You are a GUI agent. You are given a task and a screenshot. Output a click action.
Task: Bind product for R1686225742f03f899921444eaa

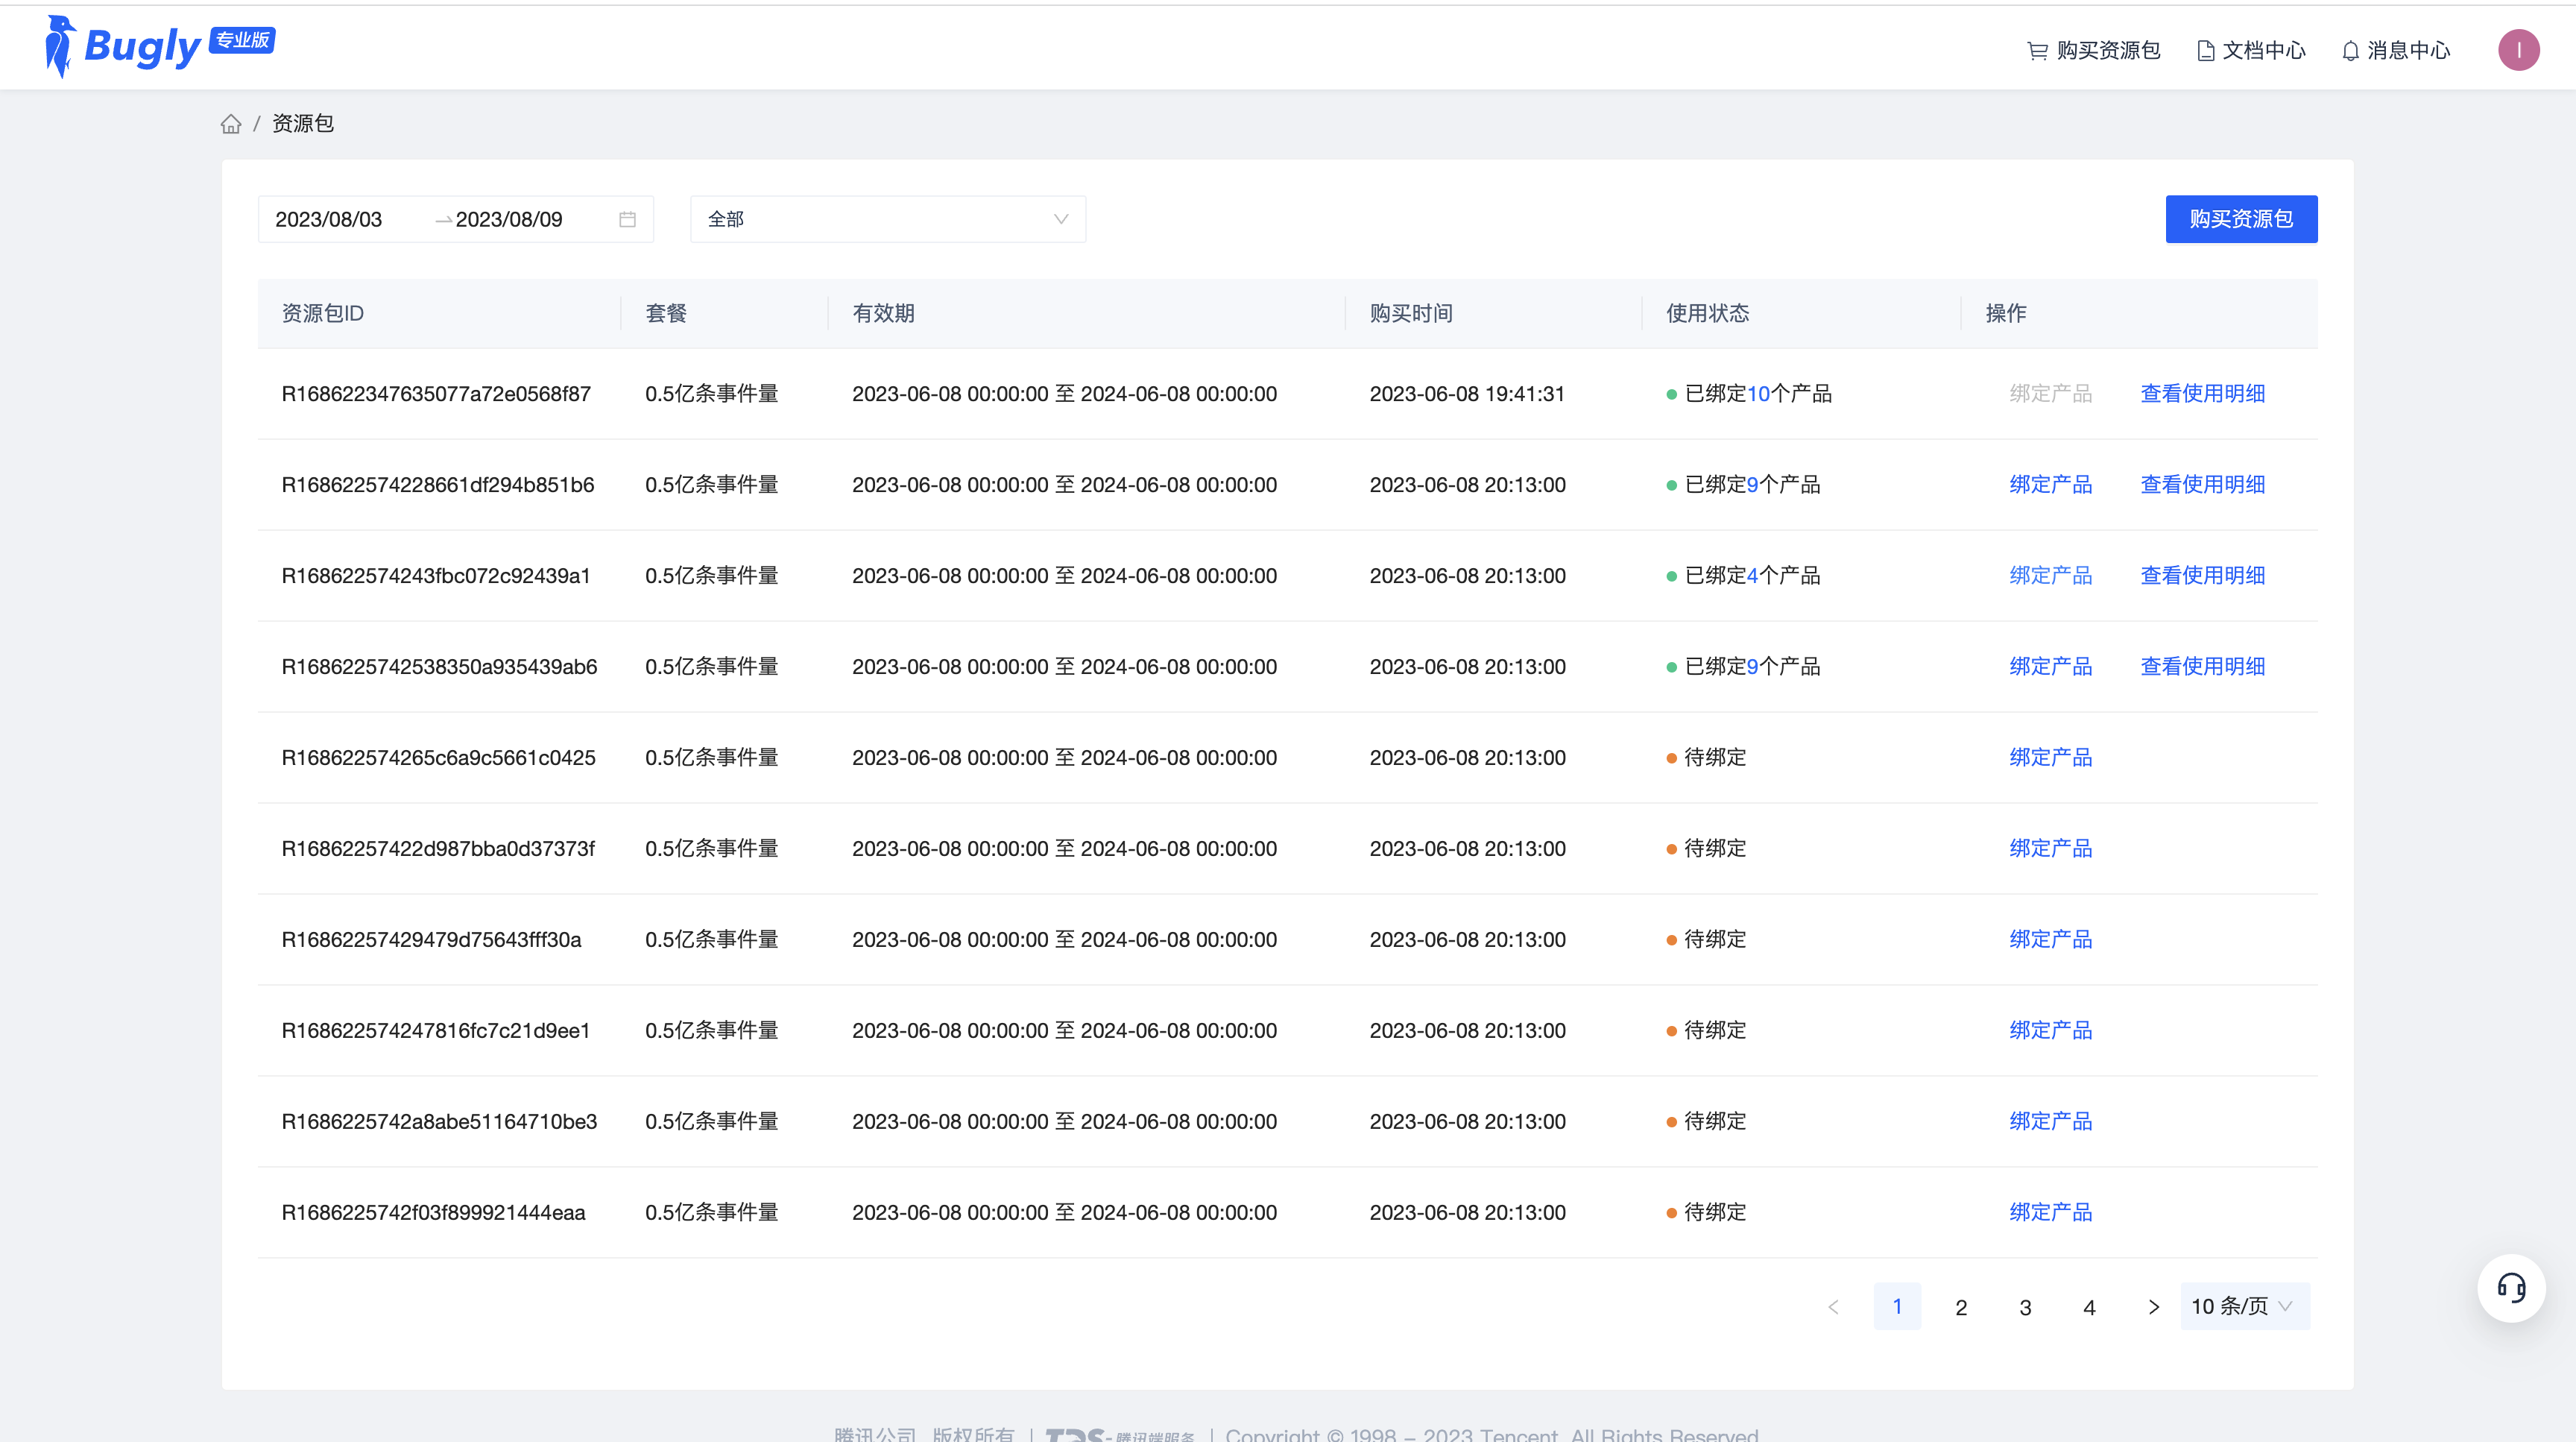(2050, 1213)
